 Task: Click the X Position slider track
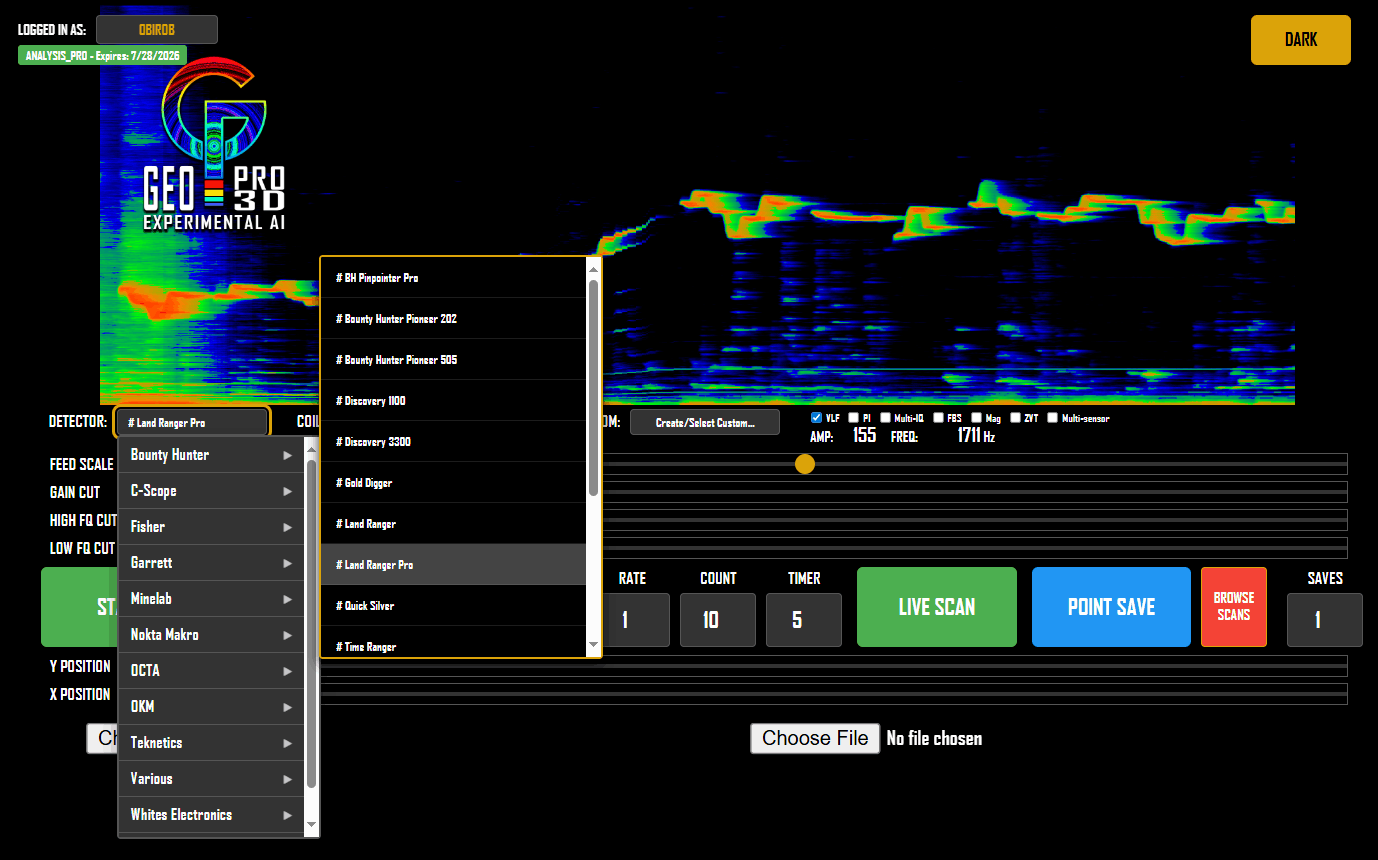click(x=835, y=694)
